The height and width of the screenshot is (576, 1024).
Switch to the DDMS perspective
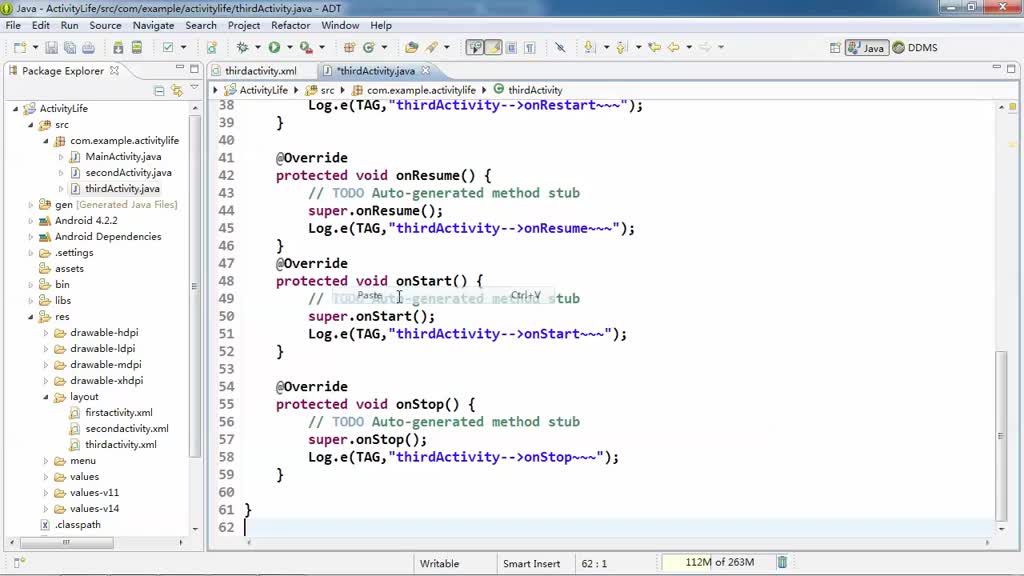coord(915,48)
